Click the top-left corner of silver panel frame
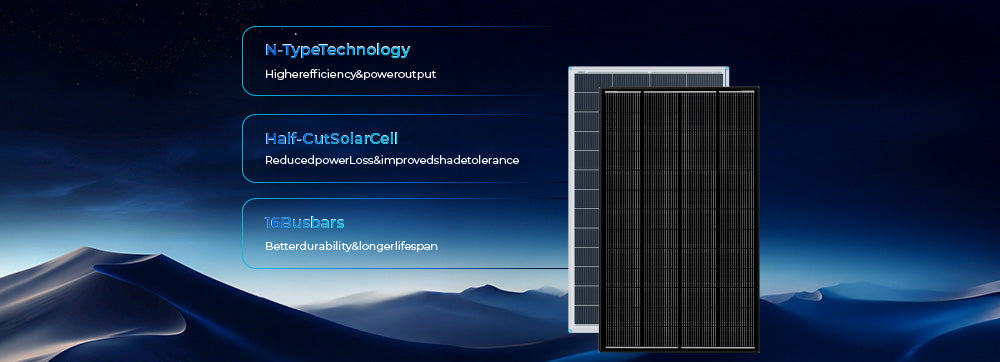The image size is (1000, 362). [571, 69]
